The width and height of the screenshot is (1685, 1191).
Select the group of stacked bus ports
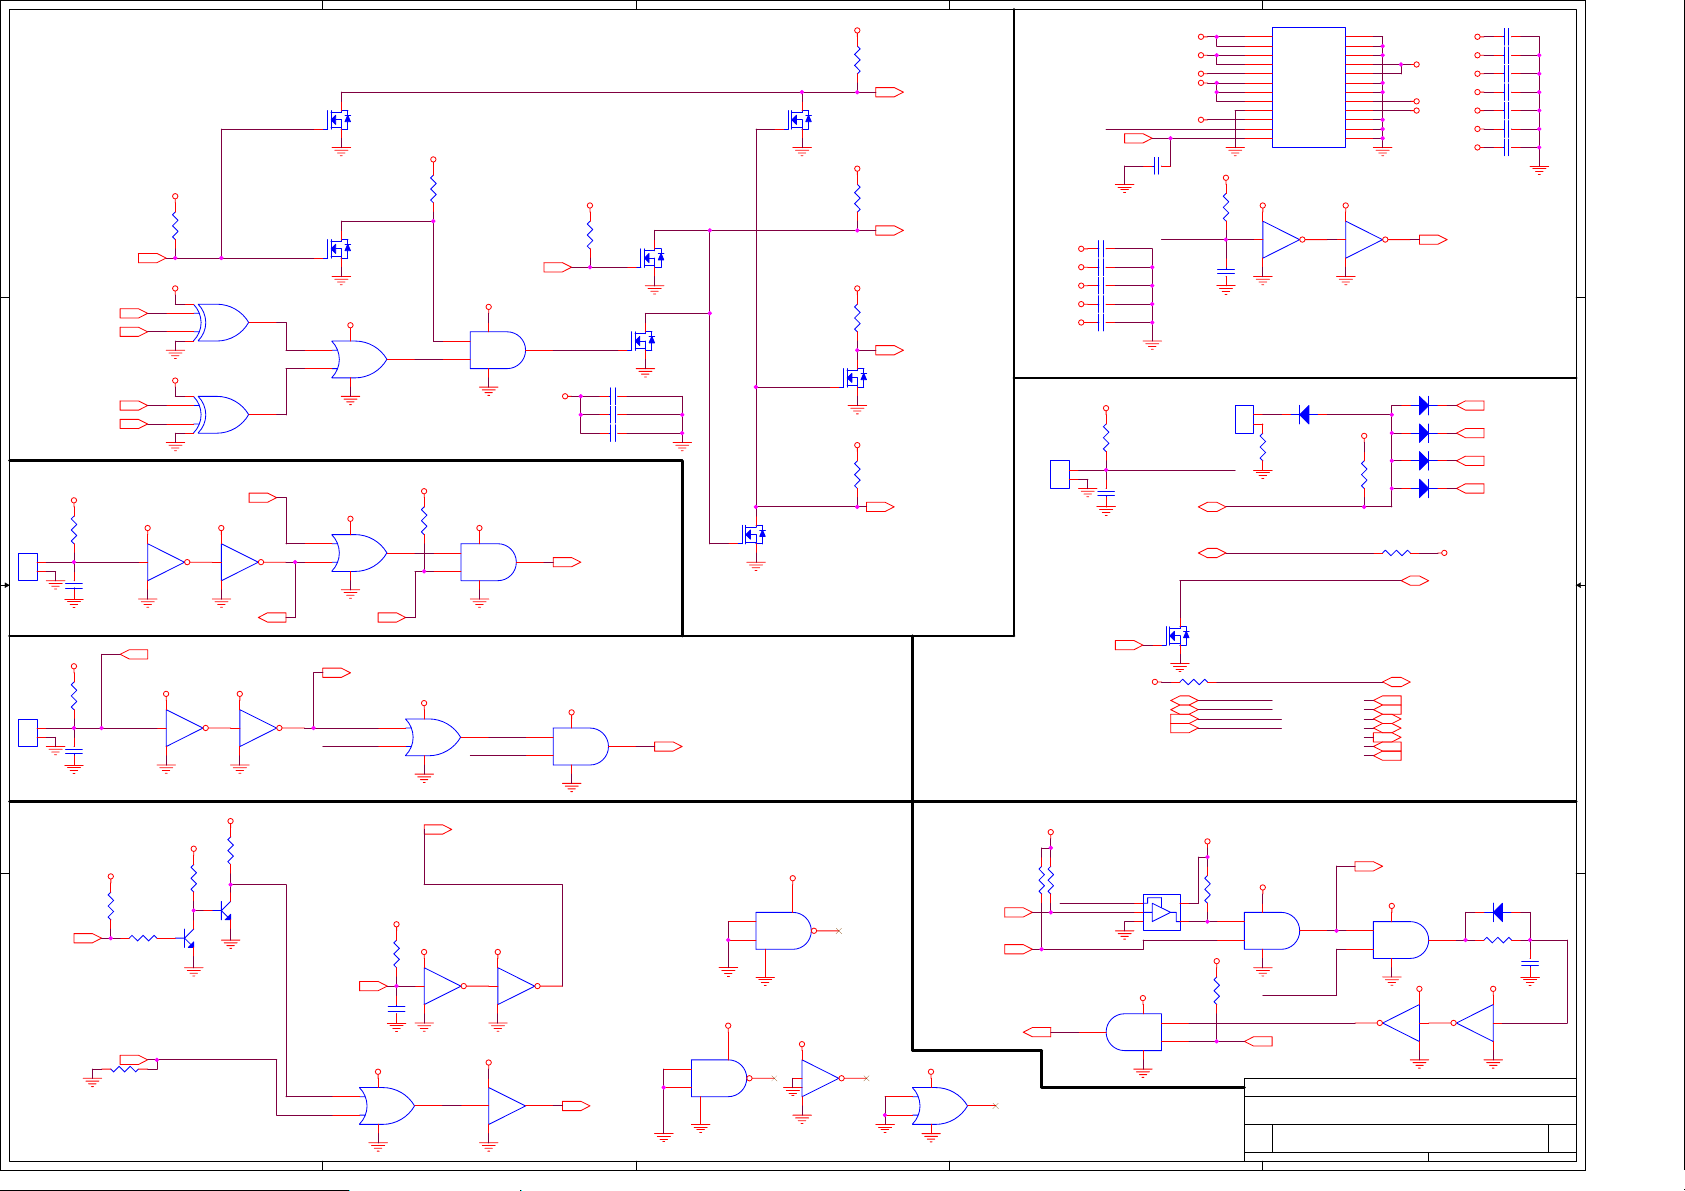[1386, 728]
